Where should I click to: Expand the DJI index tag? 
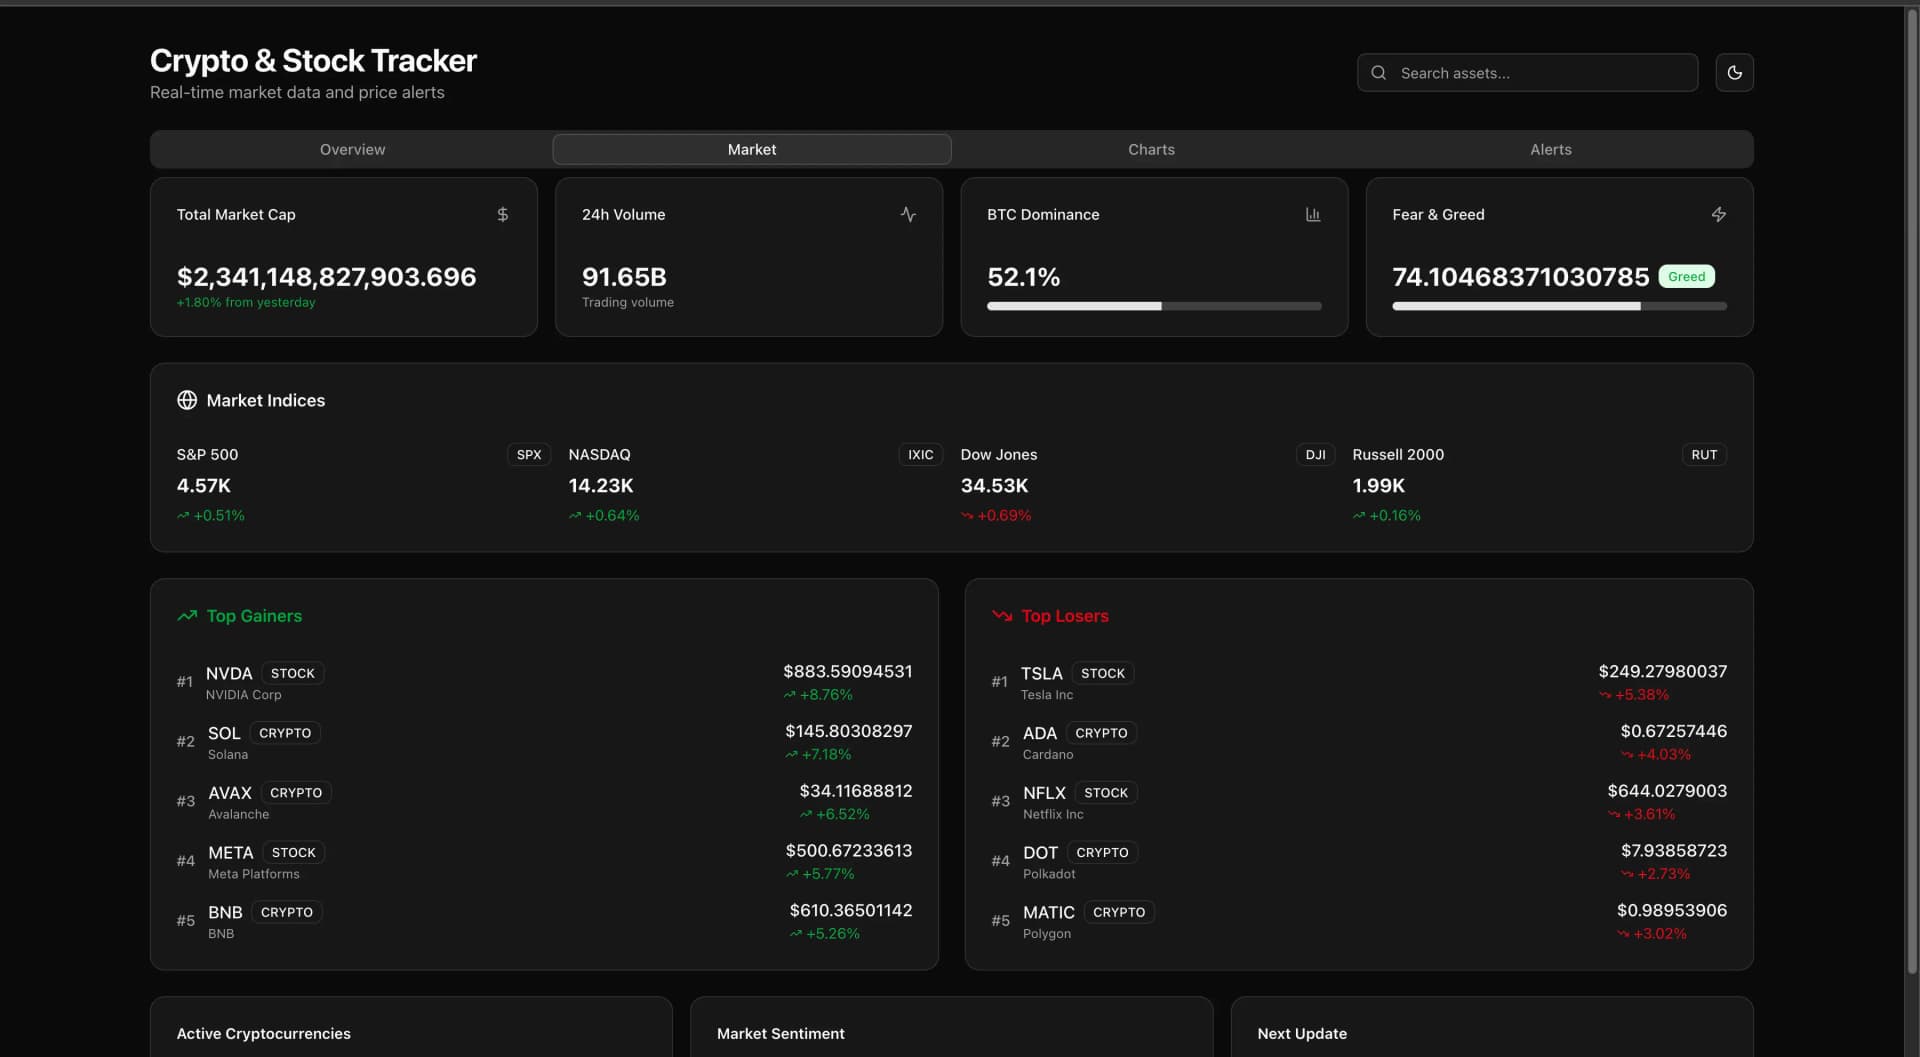(x=1315, y=454)
